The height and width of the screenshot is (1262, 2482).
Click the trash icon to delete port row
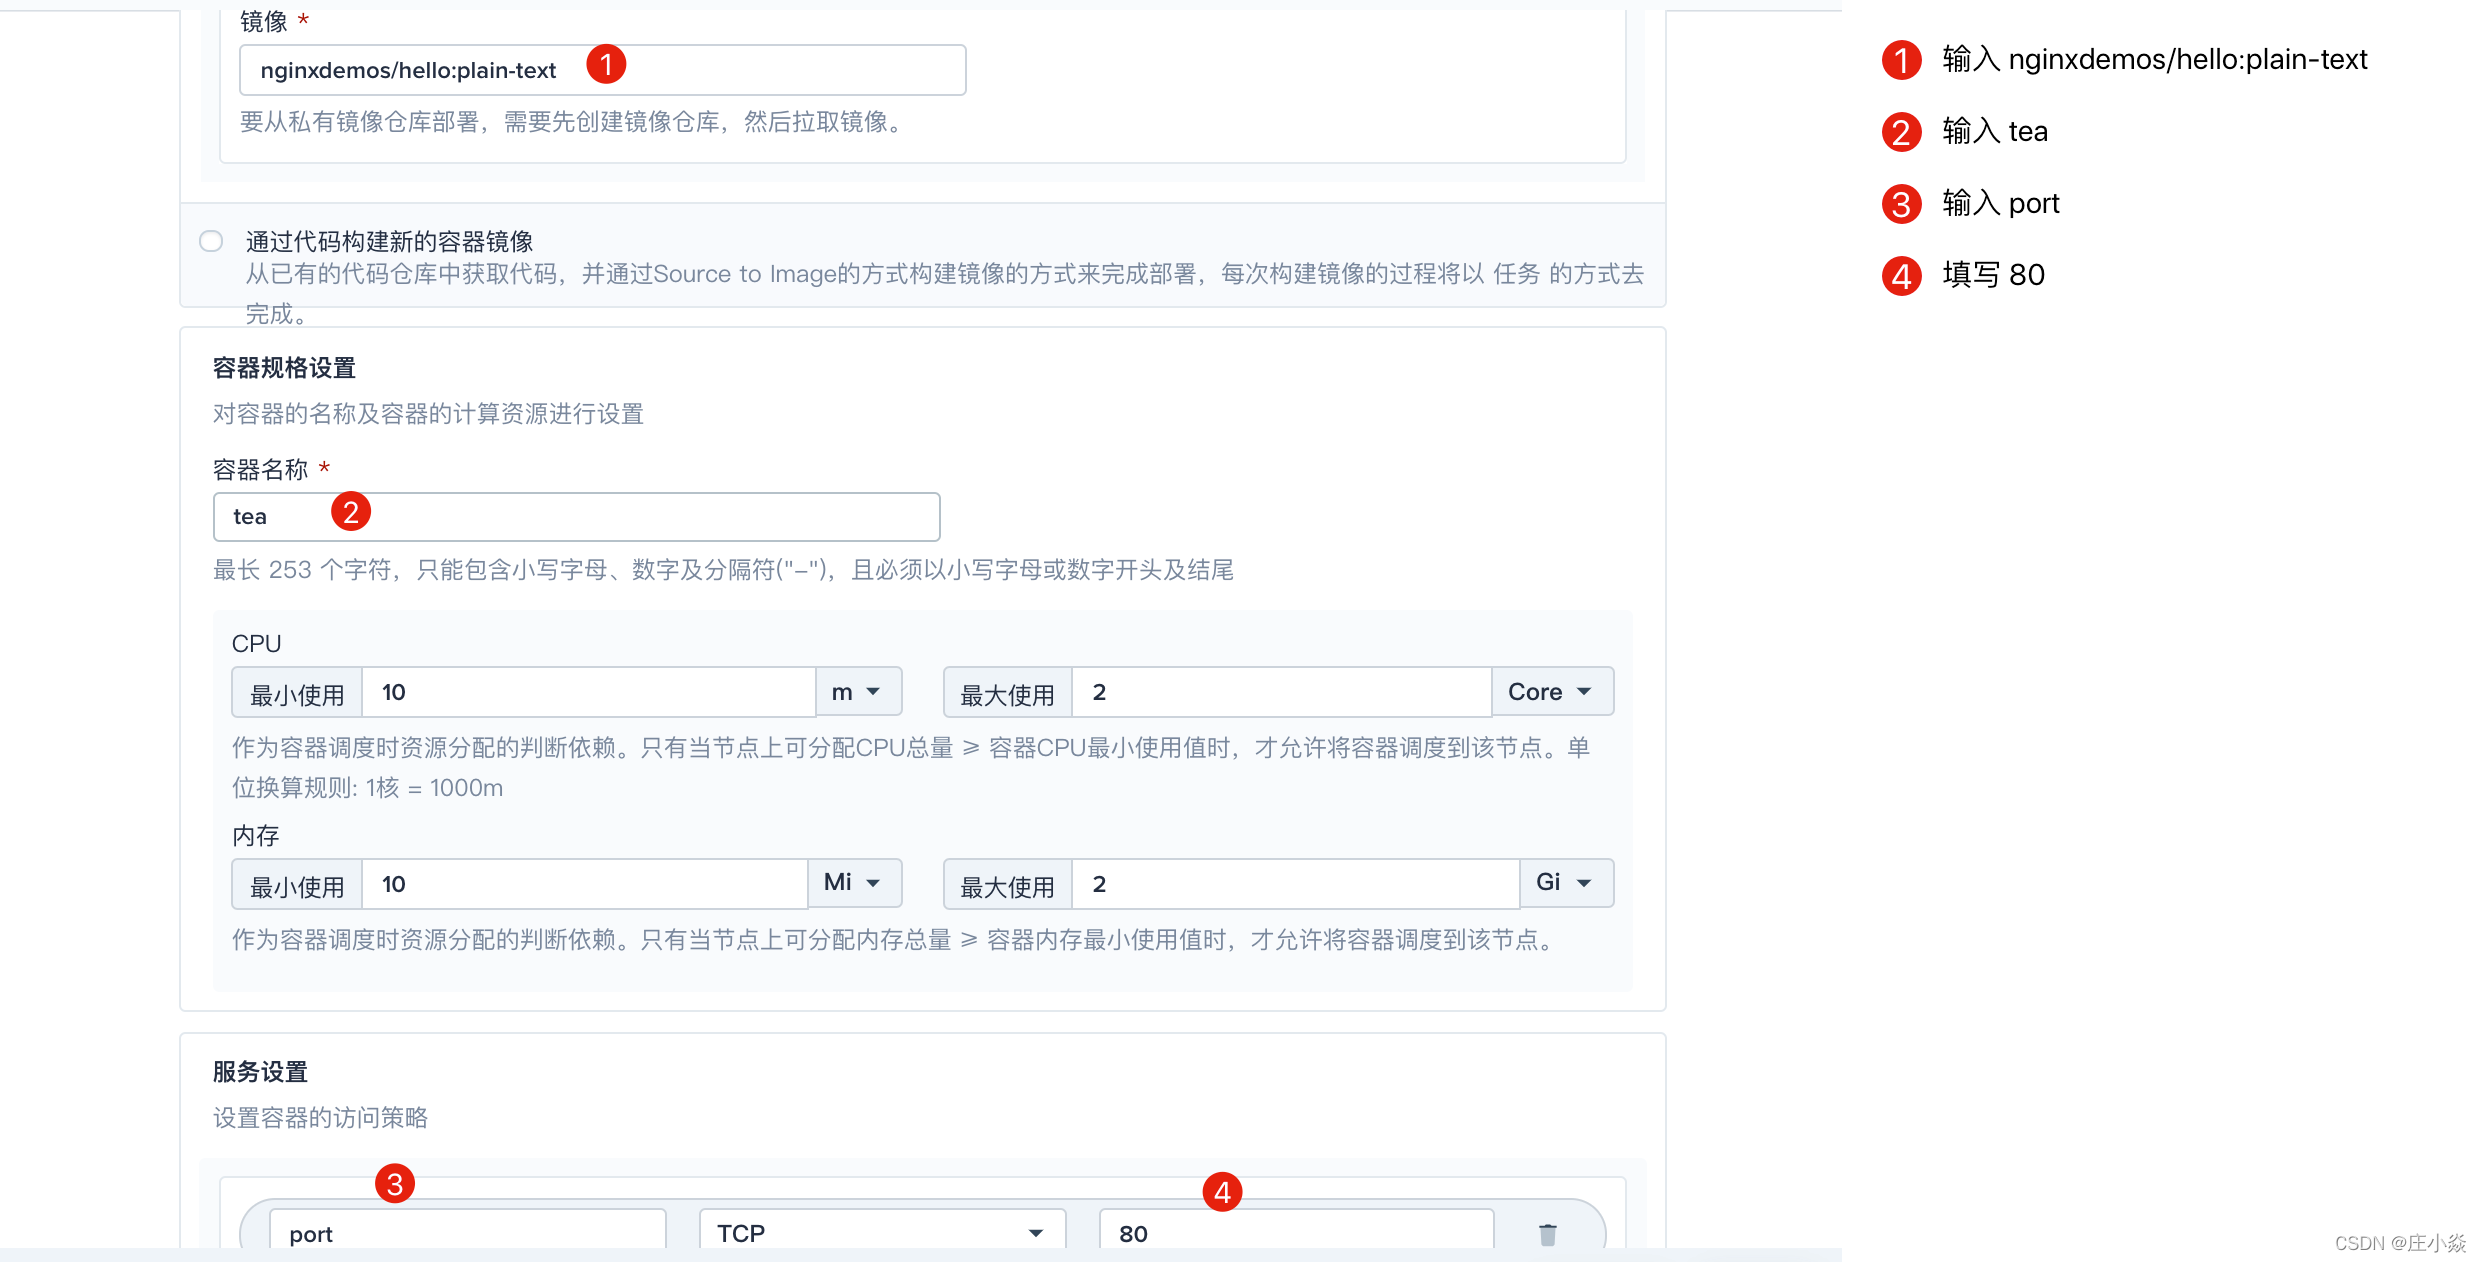point(1547,1234)
